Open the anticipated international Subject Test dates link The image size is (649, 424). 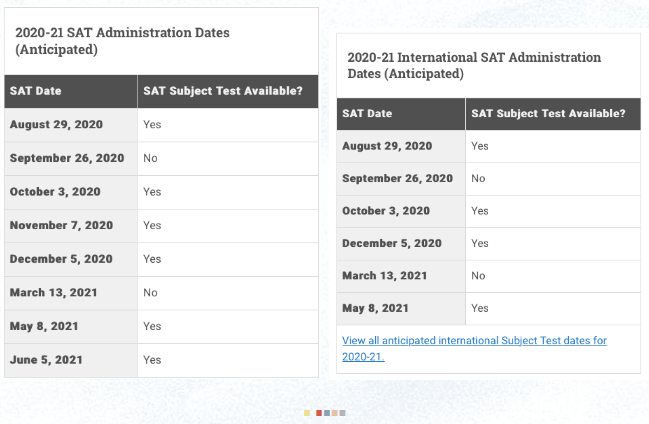click(x=474, y=348)
